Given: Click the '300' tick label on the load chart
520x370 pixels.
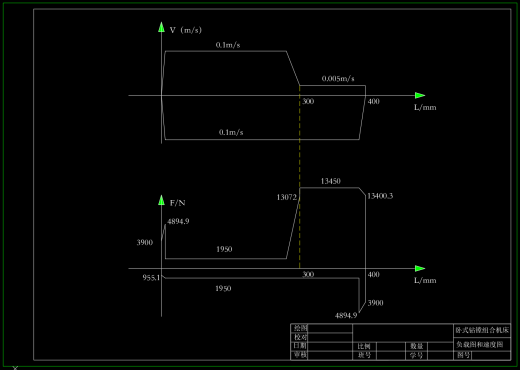Looking at the screenshot, I should coord(308,274).
